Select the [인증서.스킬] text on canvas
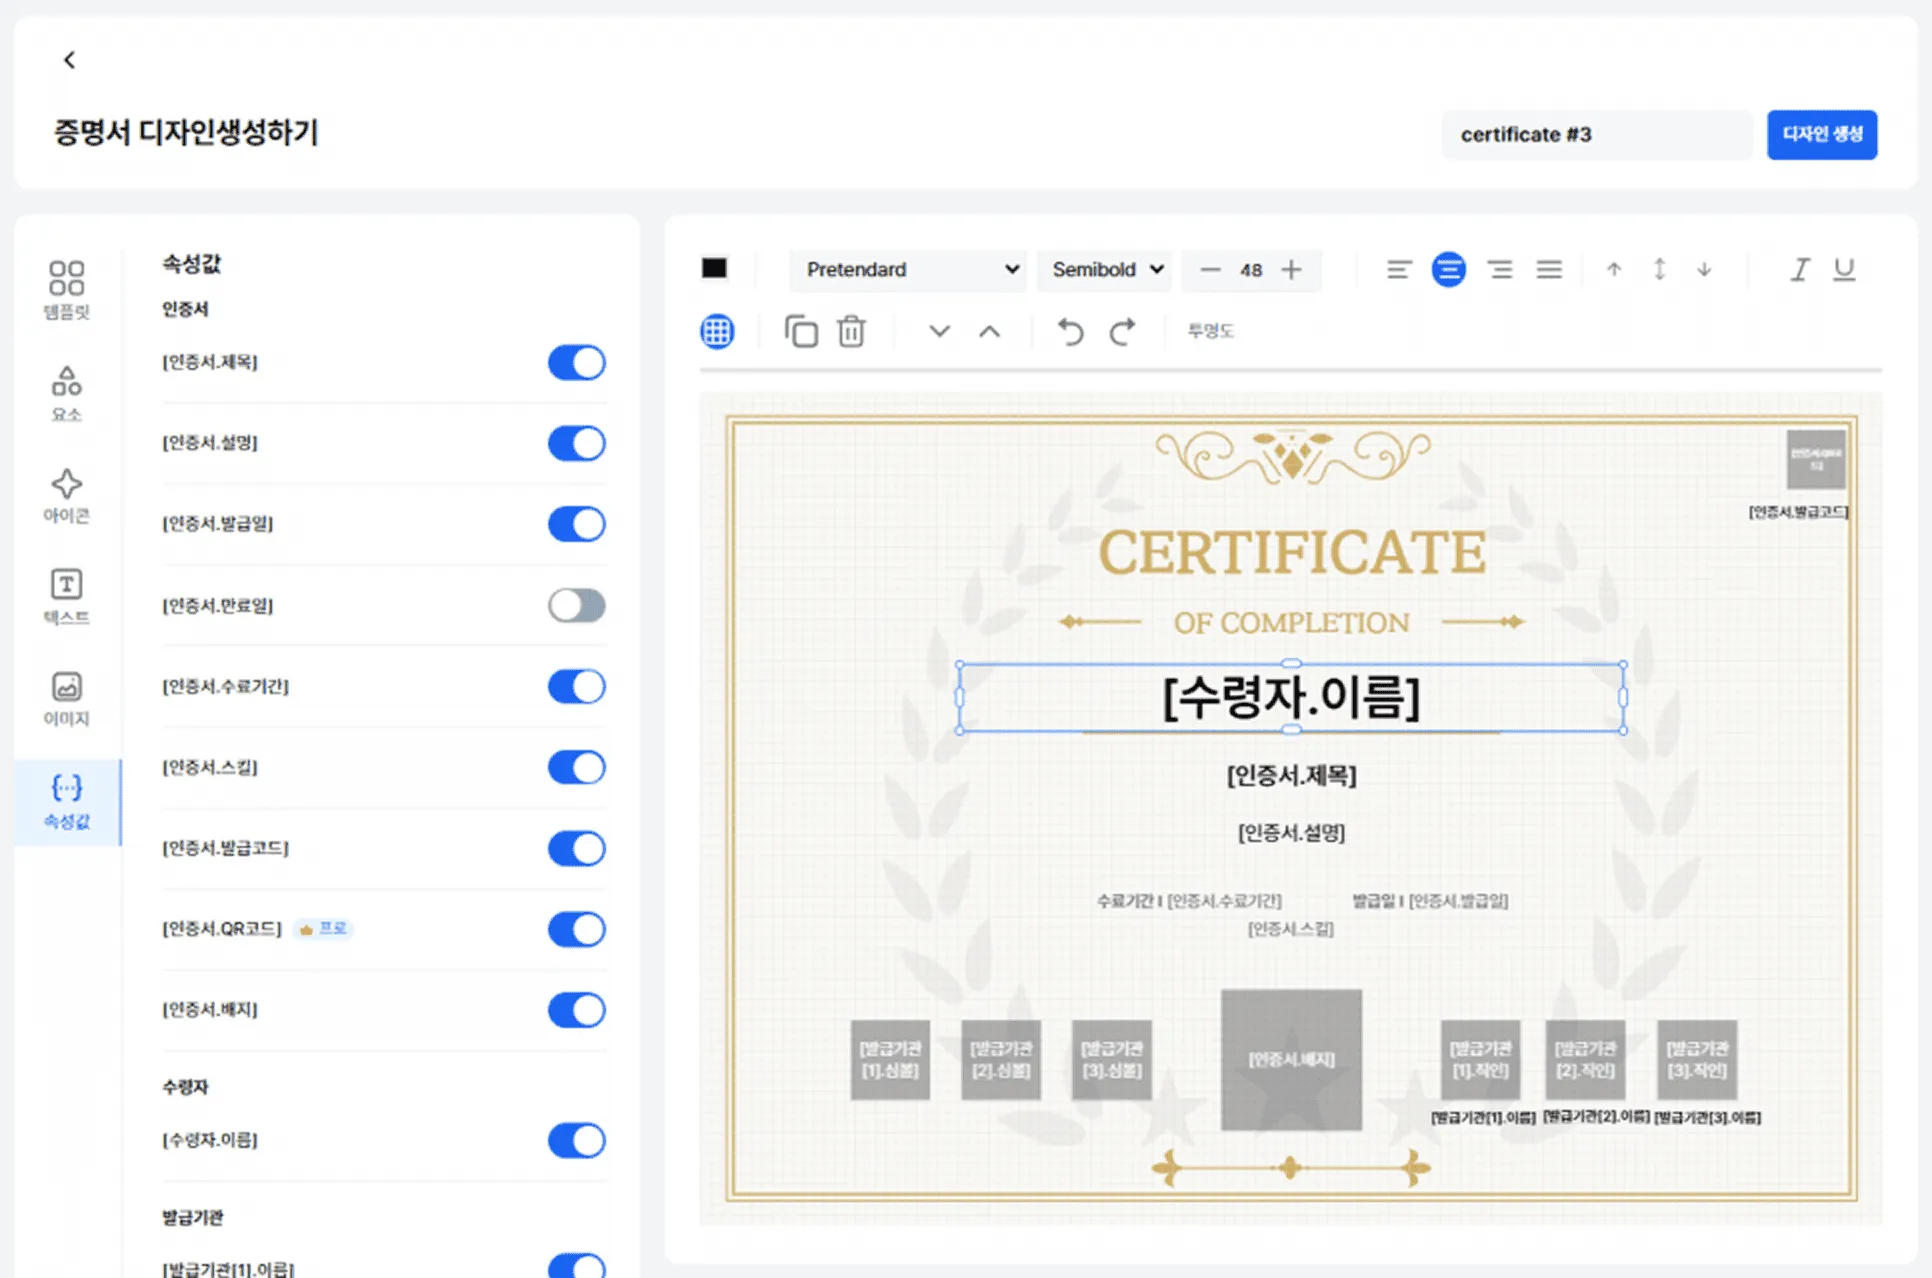1932x1278 pixels. (1290, 929)
